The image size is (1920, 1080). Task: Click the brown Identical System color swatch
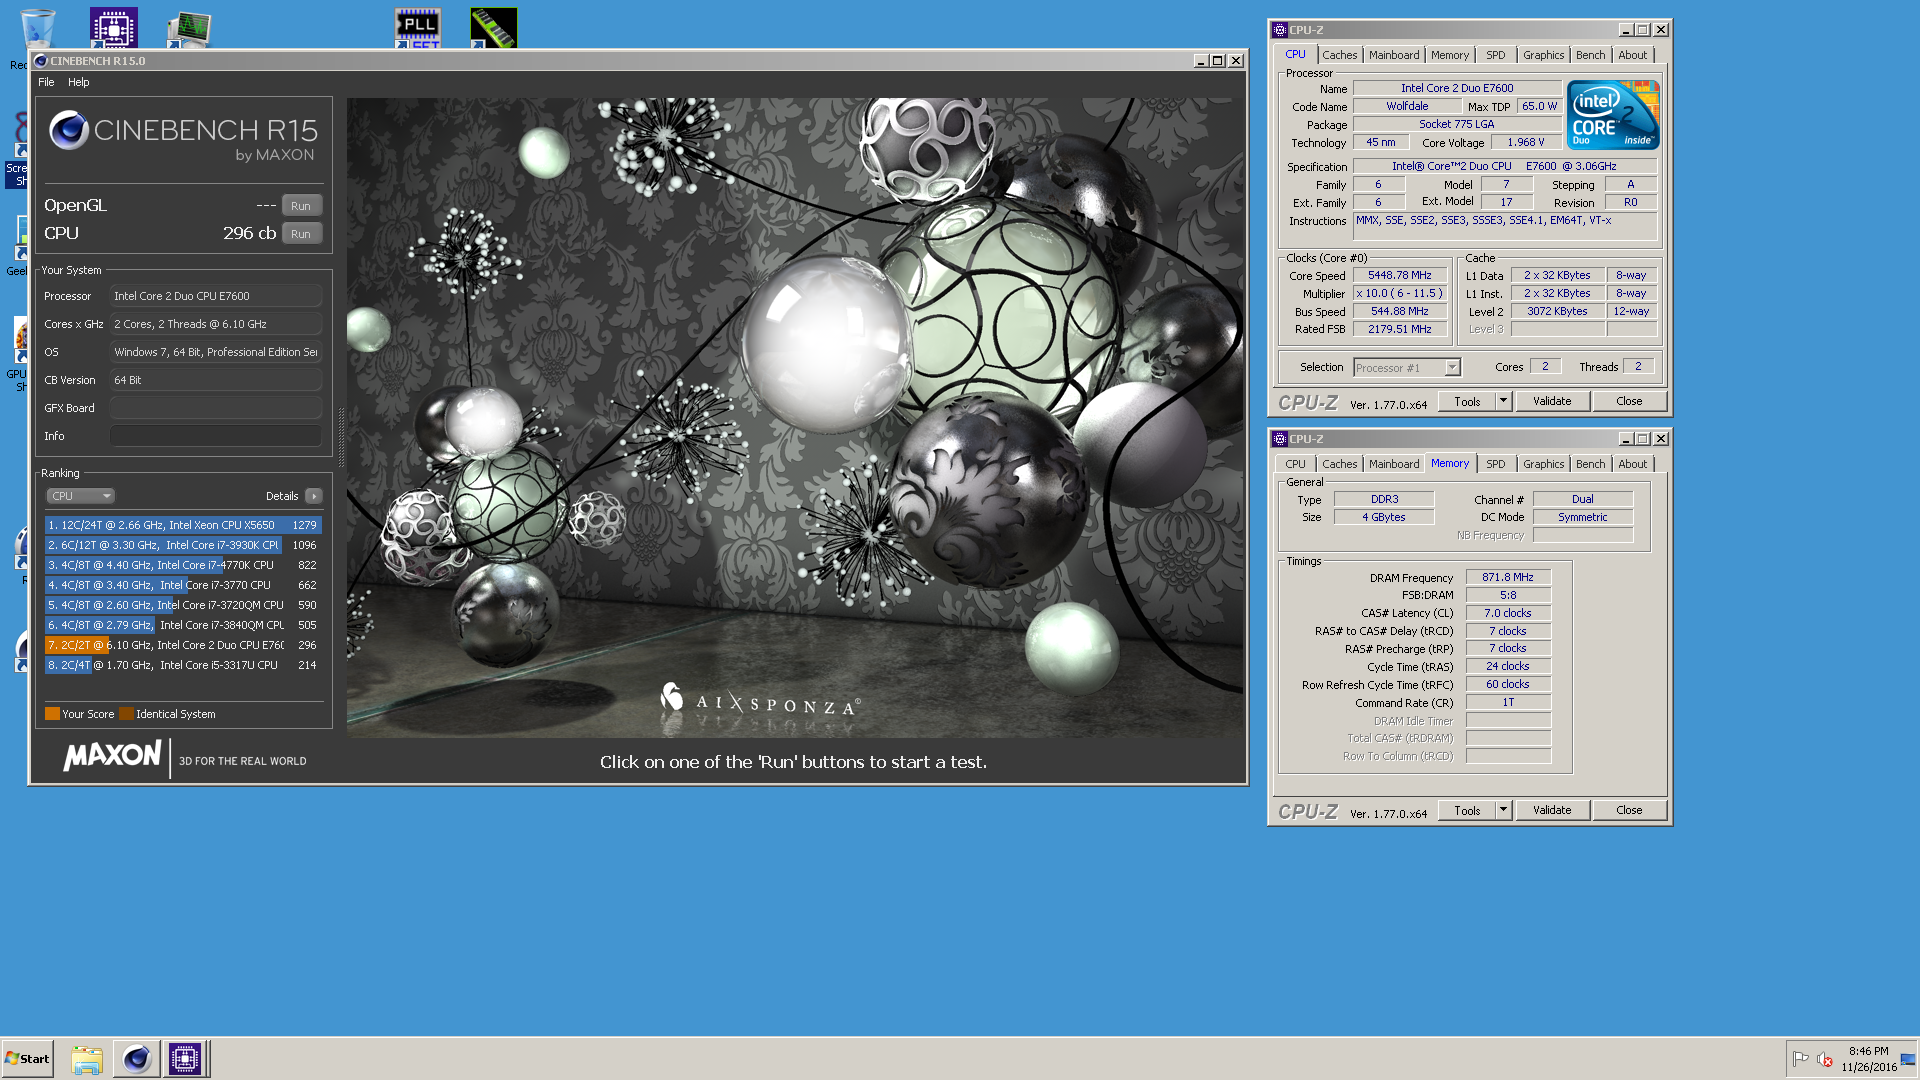pos(126,714)
